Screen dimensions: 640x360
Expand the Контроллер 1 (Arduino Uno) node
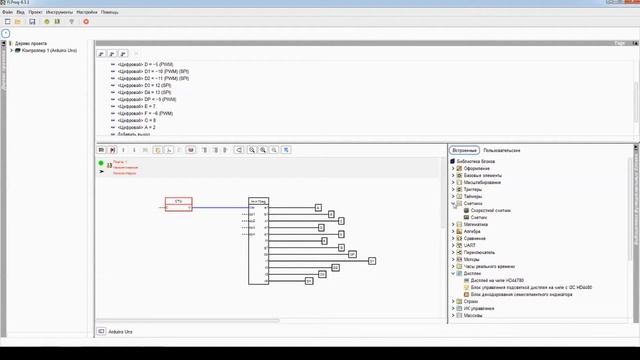coord(11,51)
